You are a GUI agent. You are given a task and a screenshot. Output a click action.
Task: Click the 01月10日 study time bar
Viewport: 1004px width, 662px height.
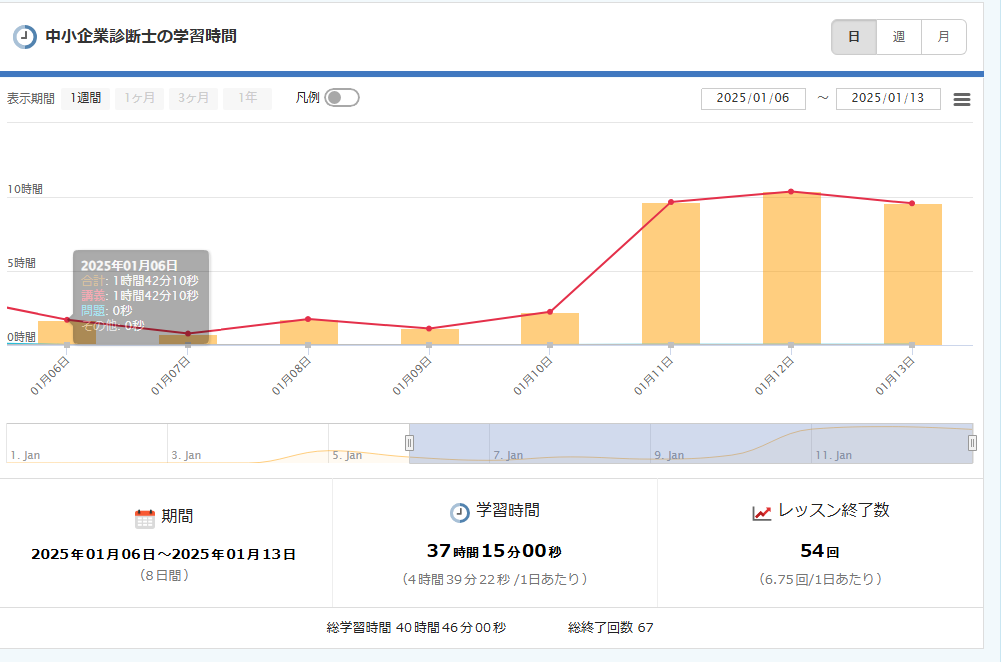coord(550,329)
